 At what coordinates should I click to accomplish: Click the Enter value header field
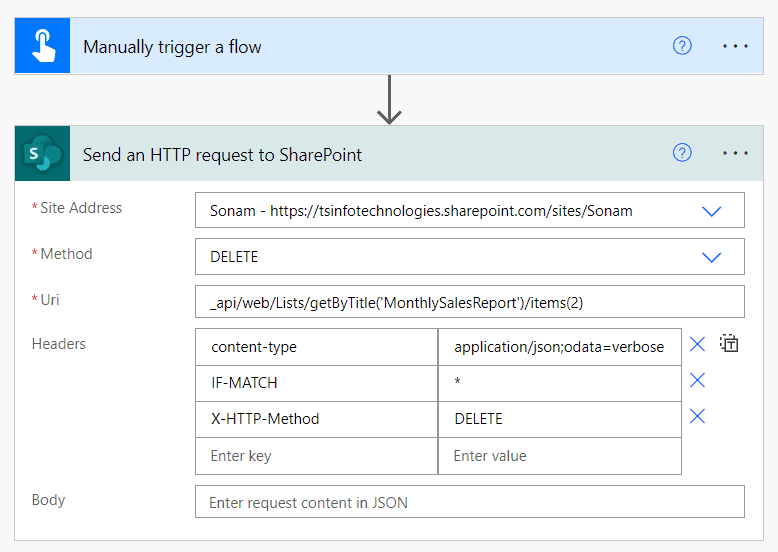point(560,456)
